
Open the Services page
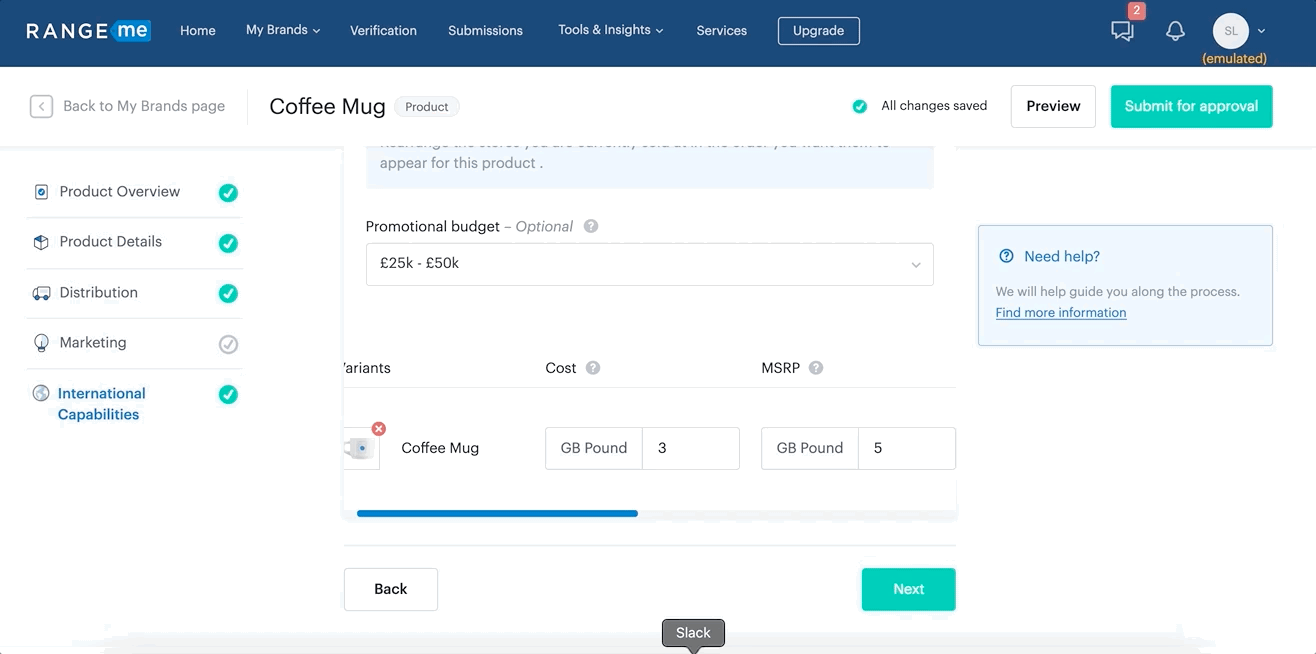point(722,30)
